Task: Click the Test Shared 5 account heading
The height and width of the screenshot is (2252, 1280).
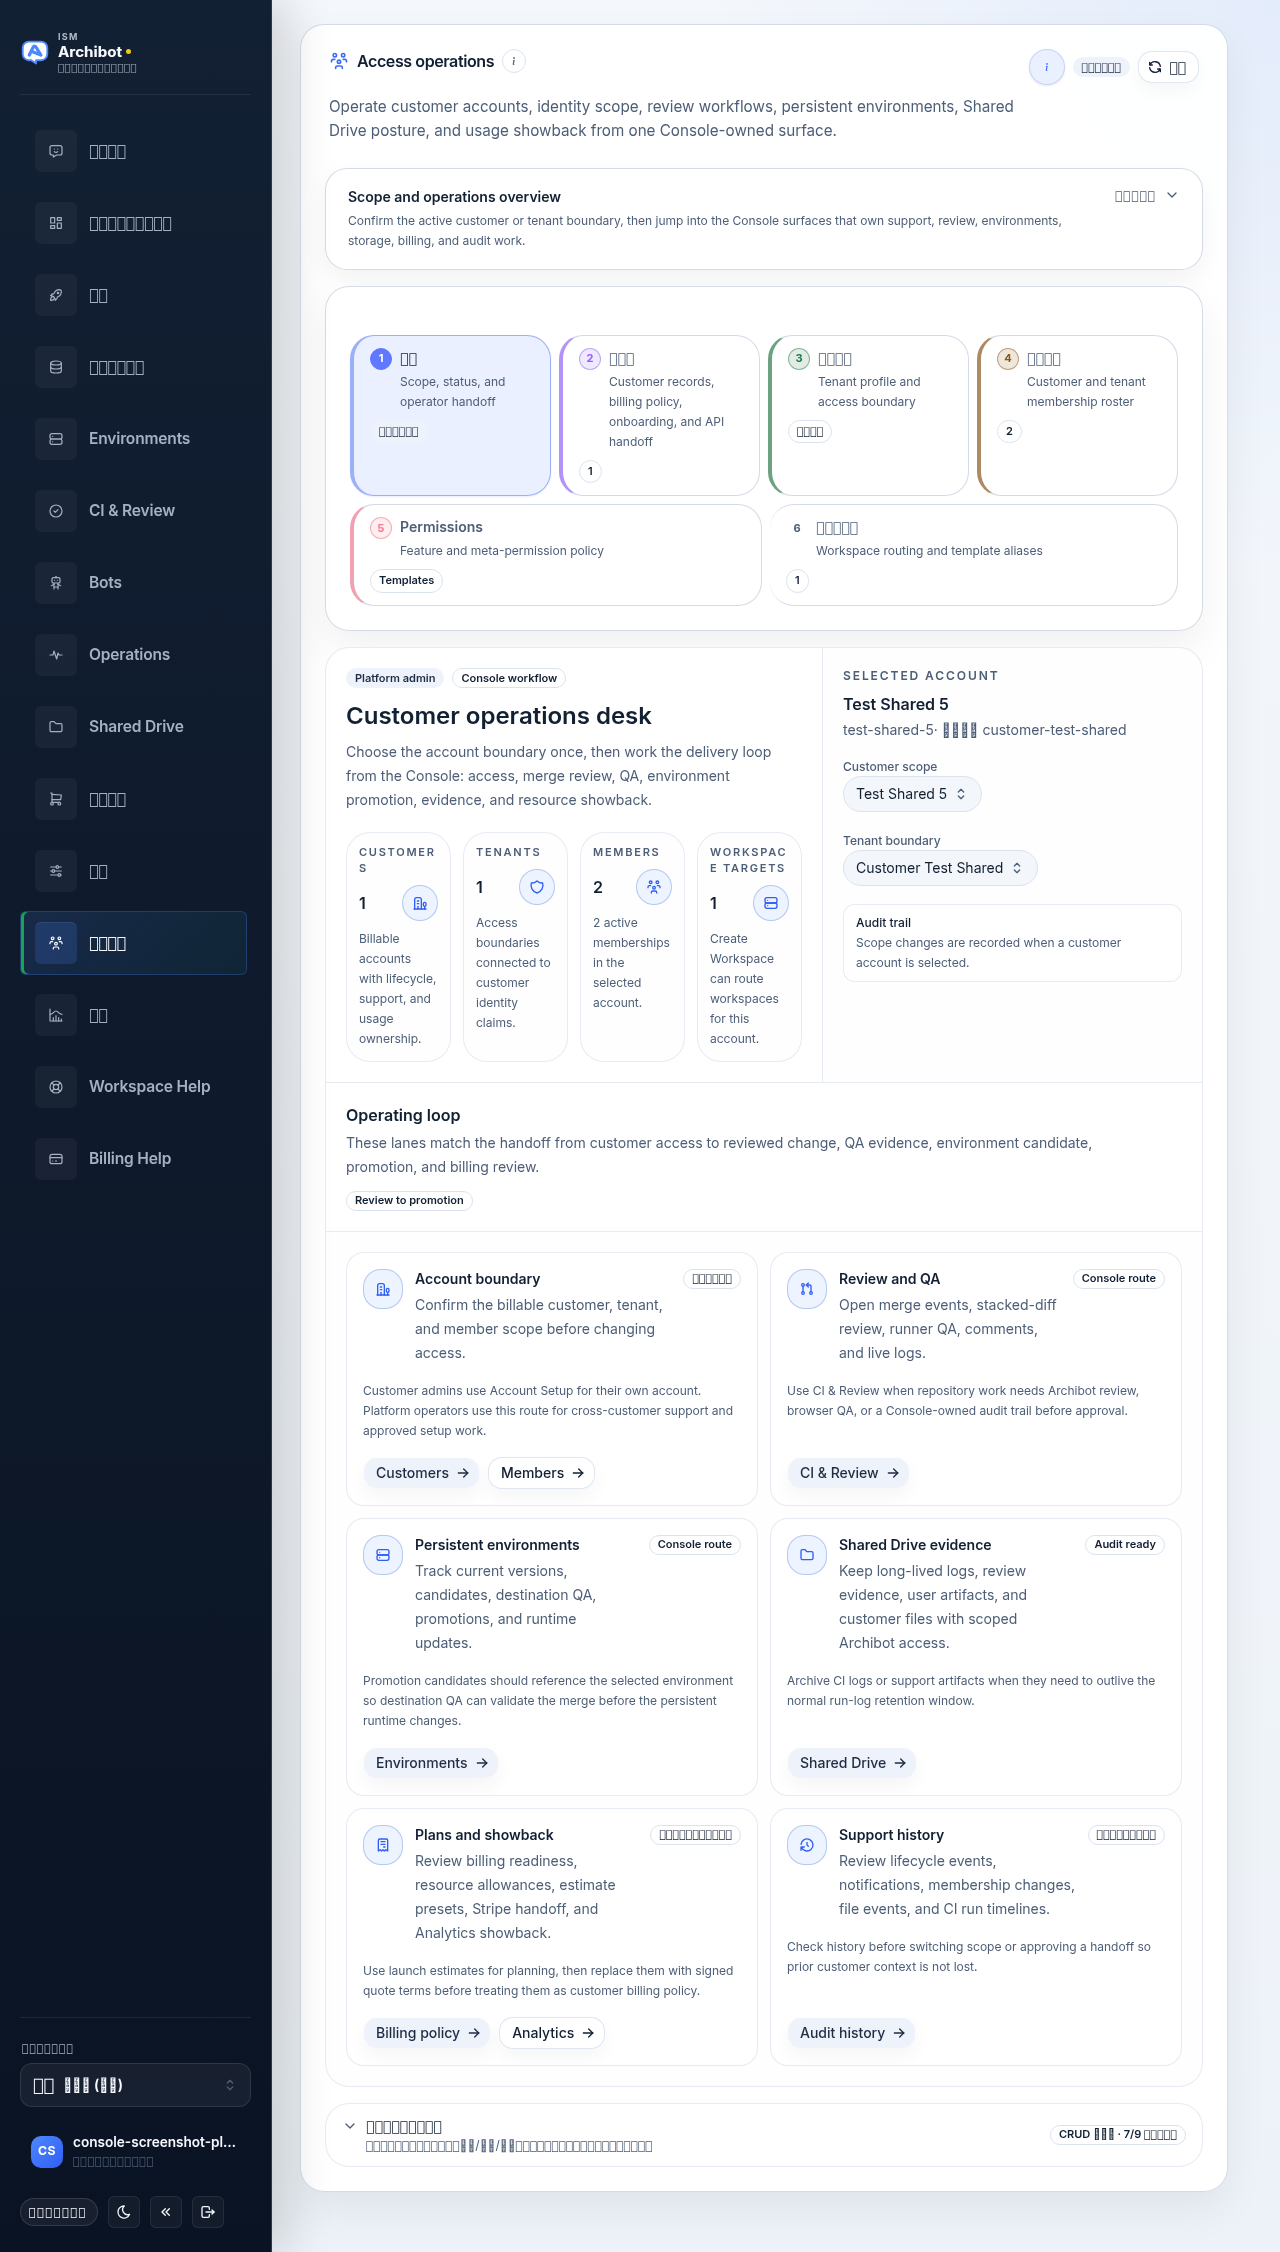Action: (x=896, y=704)
